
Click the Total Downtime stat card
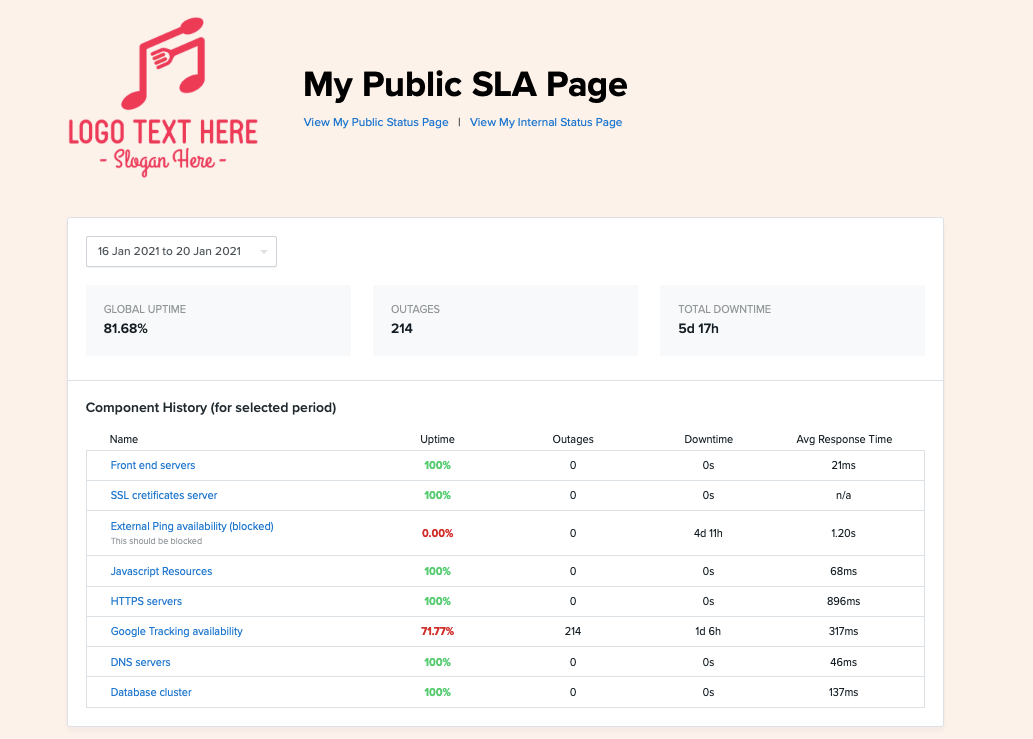(792, 320)
